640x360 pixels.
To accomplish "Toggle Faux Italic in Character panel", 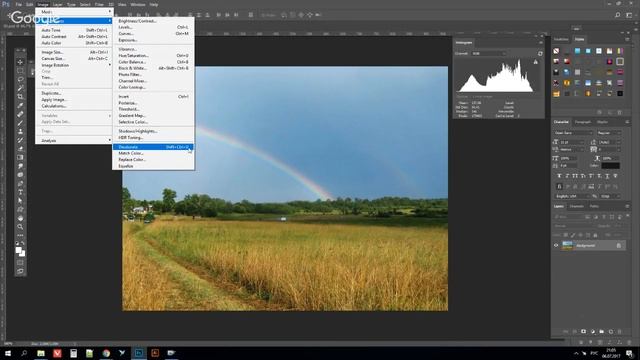I will point(567,176).
